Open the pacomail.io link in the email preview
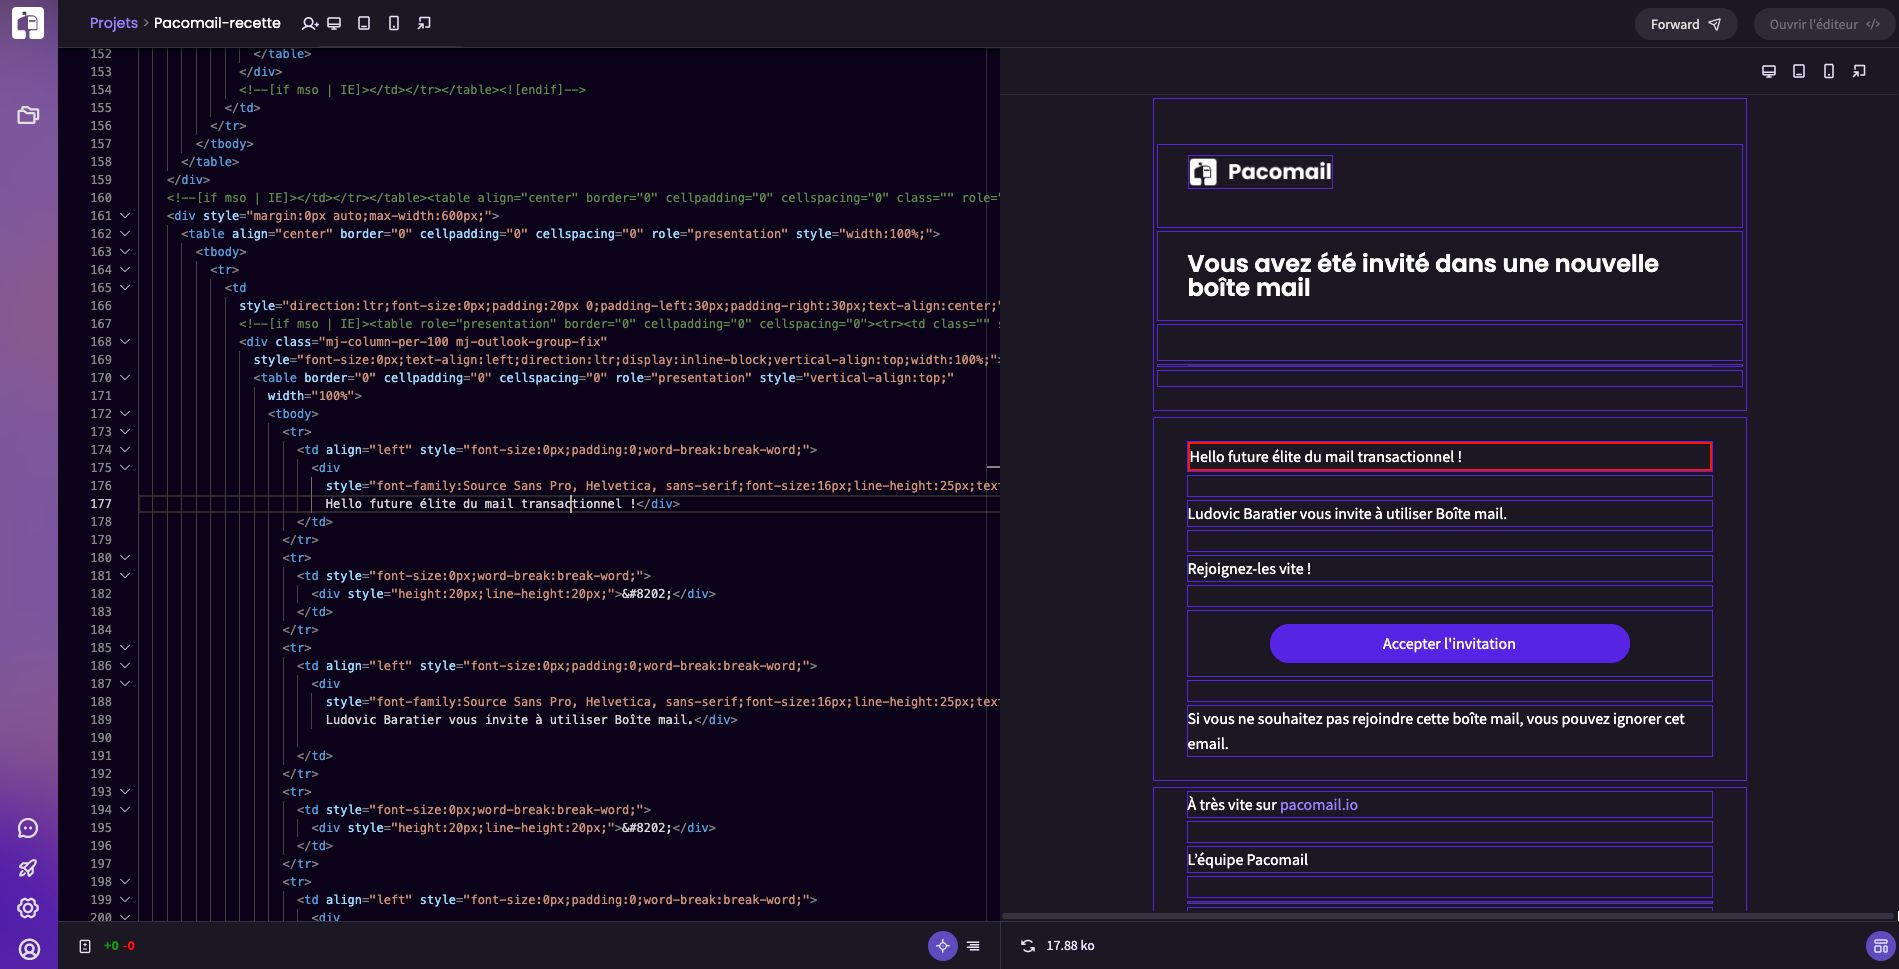This screenshot has height=969, width=1899. tap(1318, 804)
